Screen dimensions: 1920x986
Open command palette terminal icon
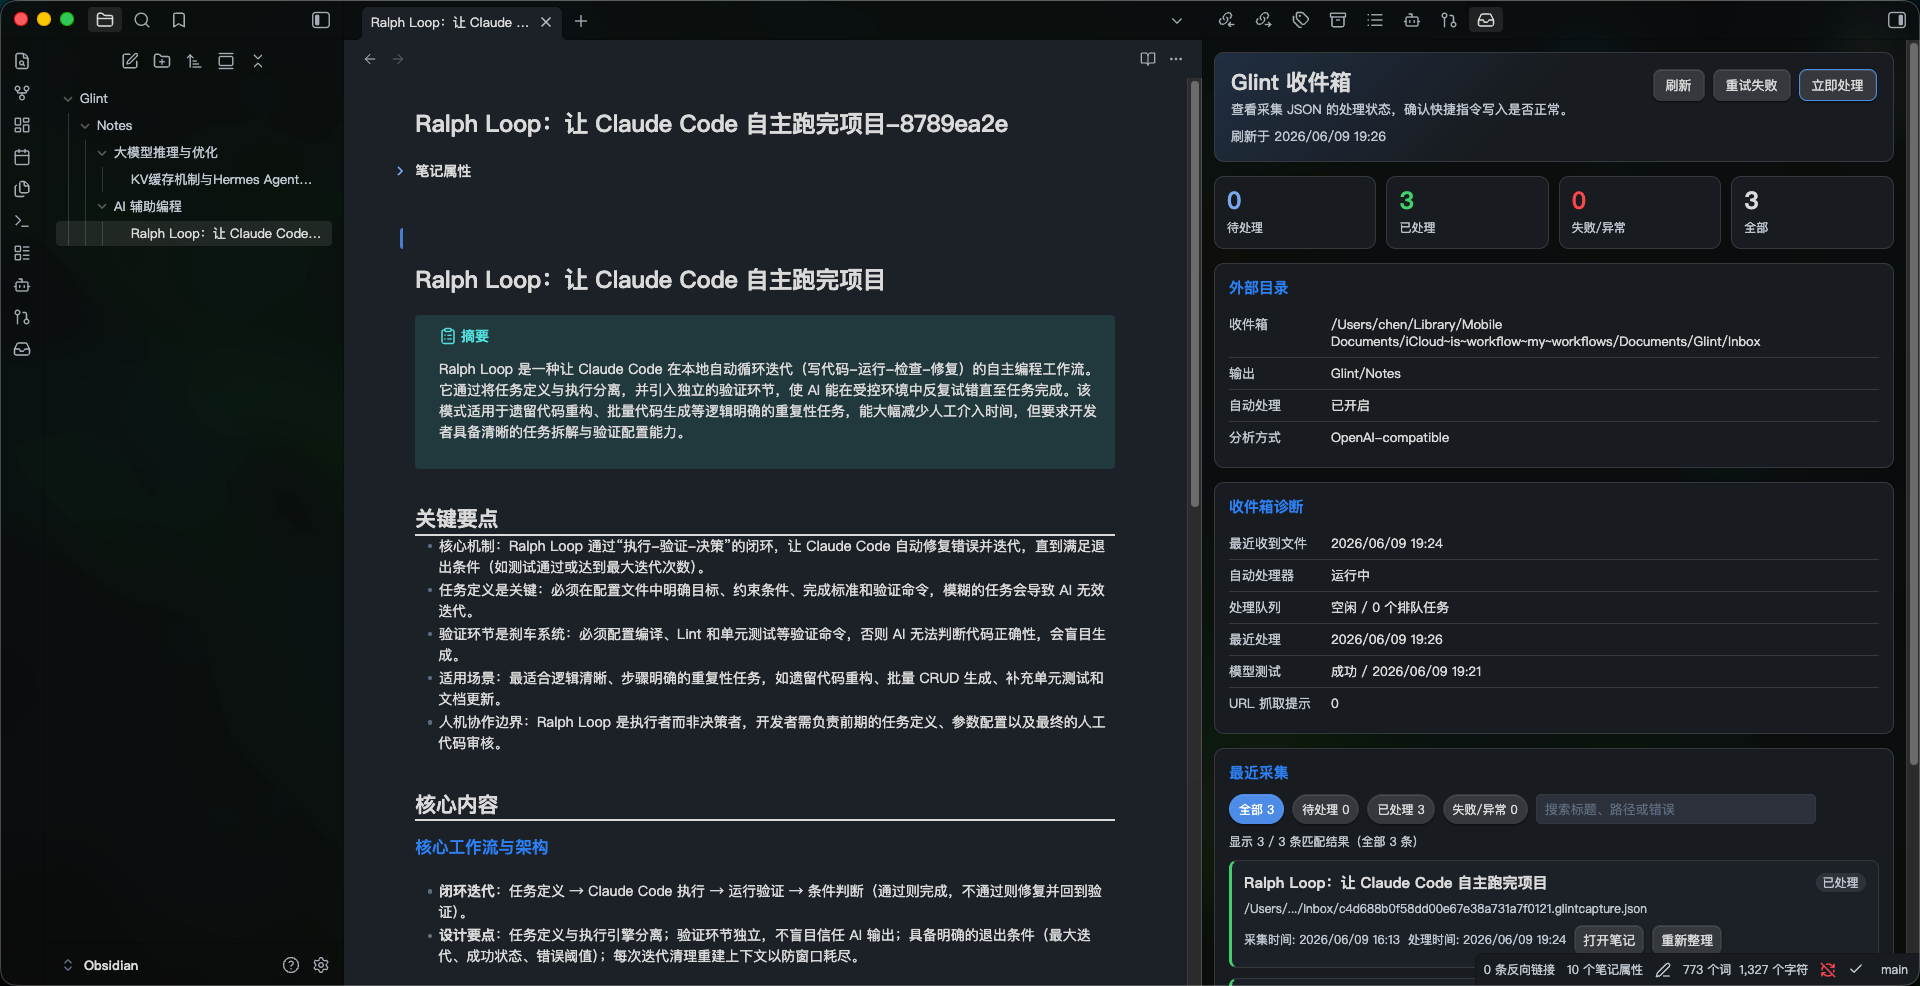pos(22,221)
